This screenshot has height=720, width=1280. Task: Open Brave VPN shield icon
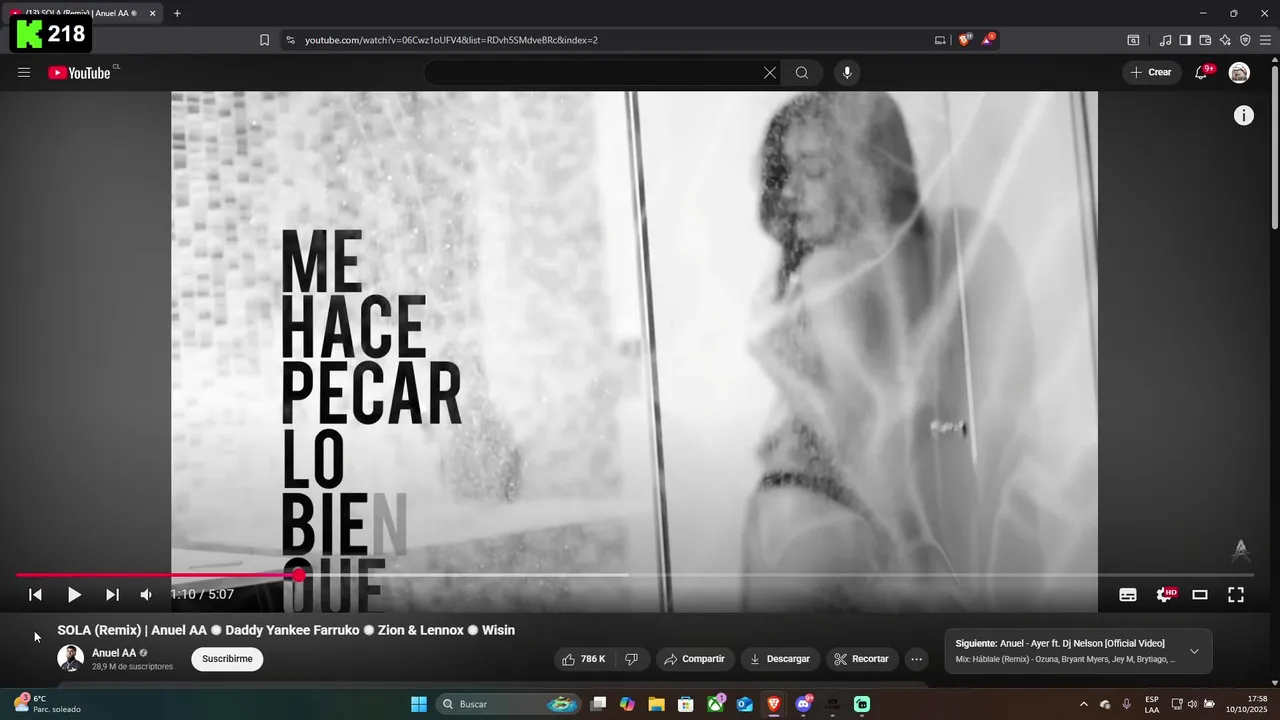click(x=1245, y=40)
